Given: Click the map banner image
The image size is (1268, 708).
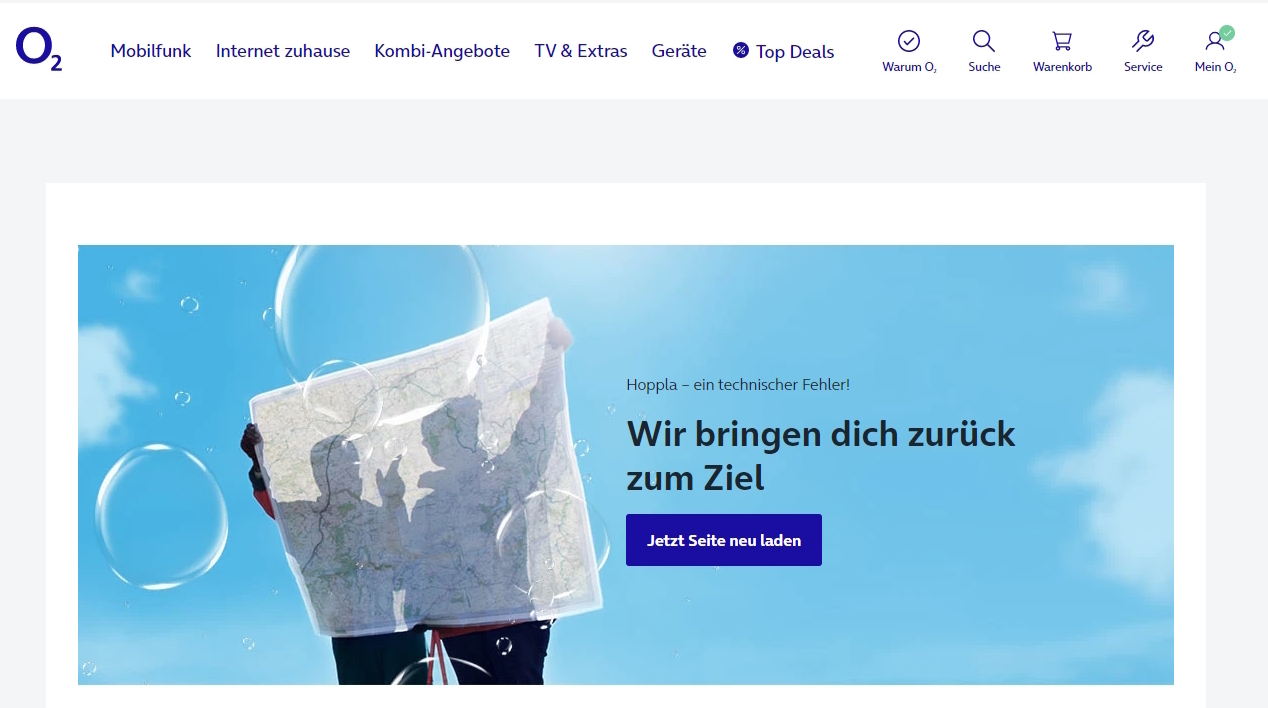Looking at the screenshot, I should [x=625, y=465].
